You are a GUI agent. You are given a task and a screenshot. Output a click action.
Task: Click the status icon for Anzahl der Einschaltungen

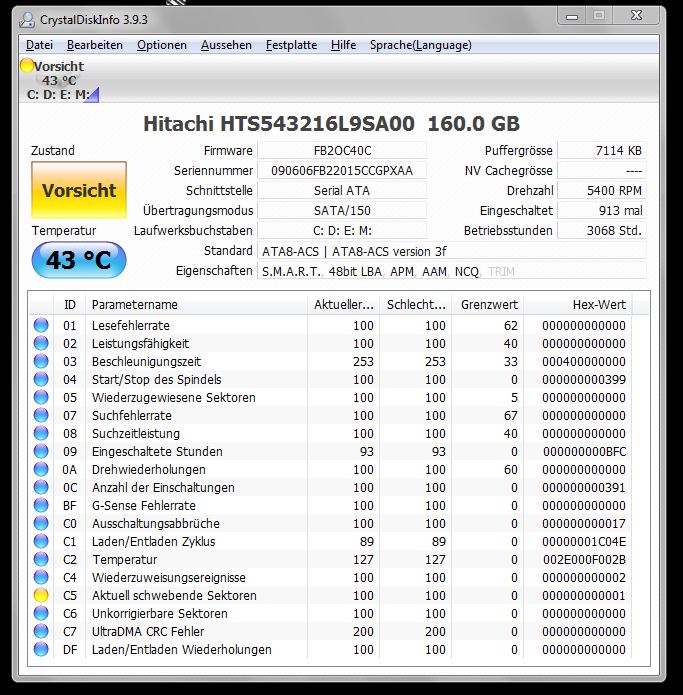[x=41, y=488]
